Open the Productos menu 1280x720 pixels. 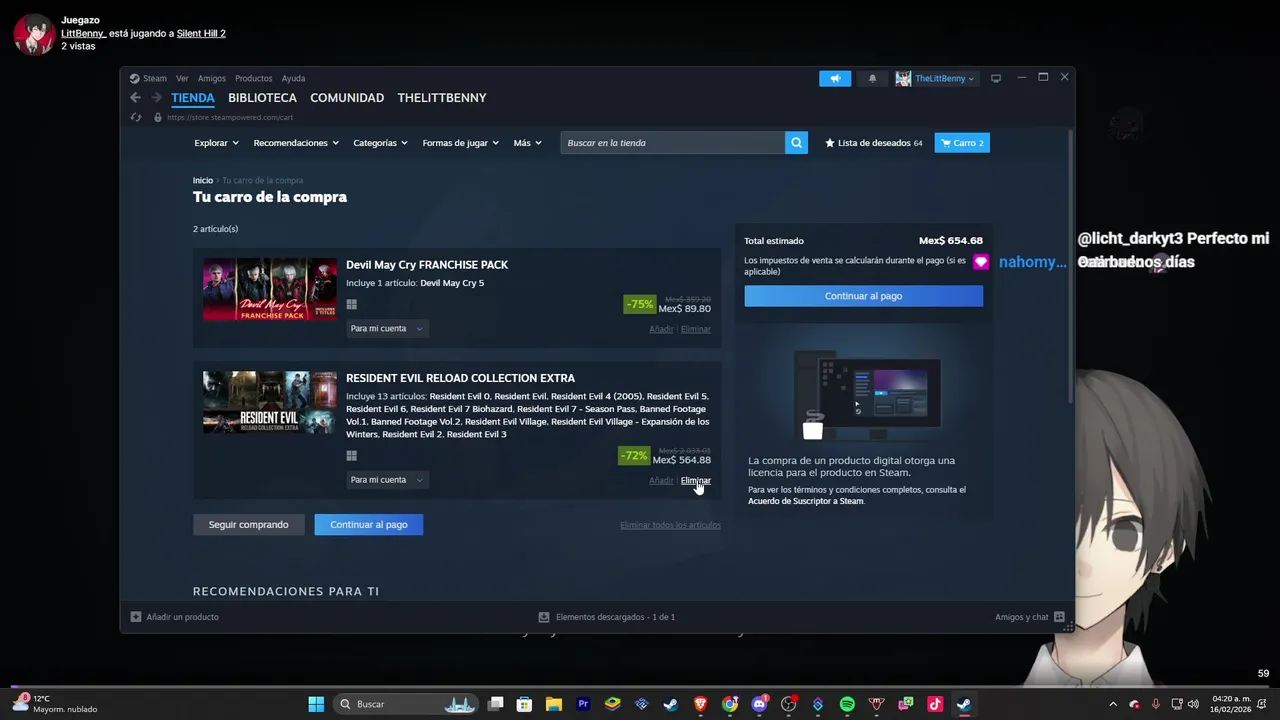pos(253,78)
